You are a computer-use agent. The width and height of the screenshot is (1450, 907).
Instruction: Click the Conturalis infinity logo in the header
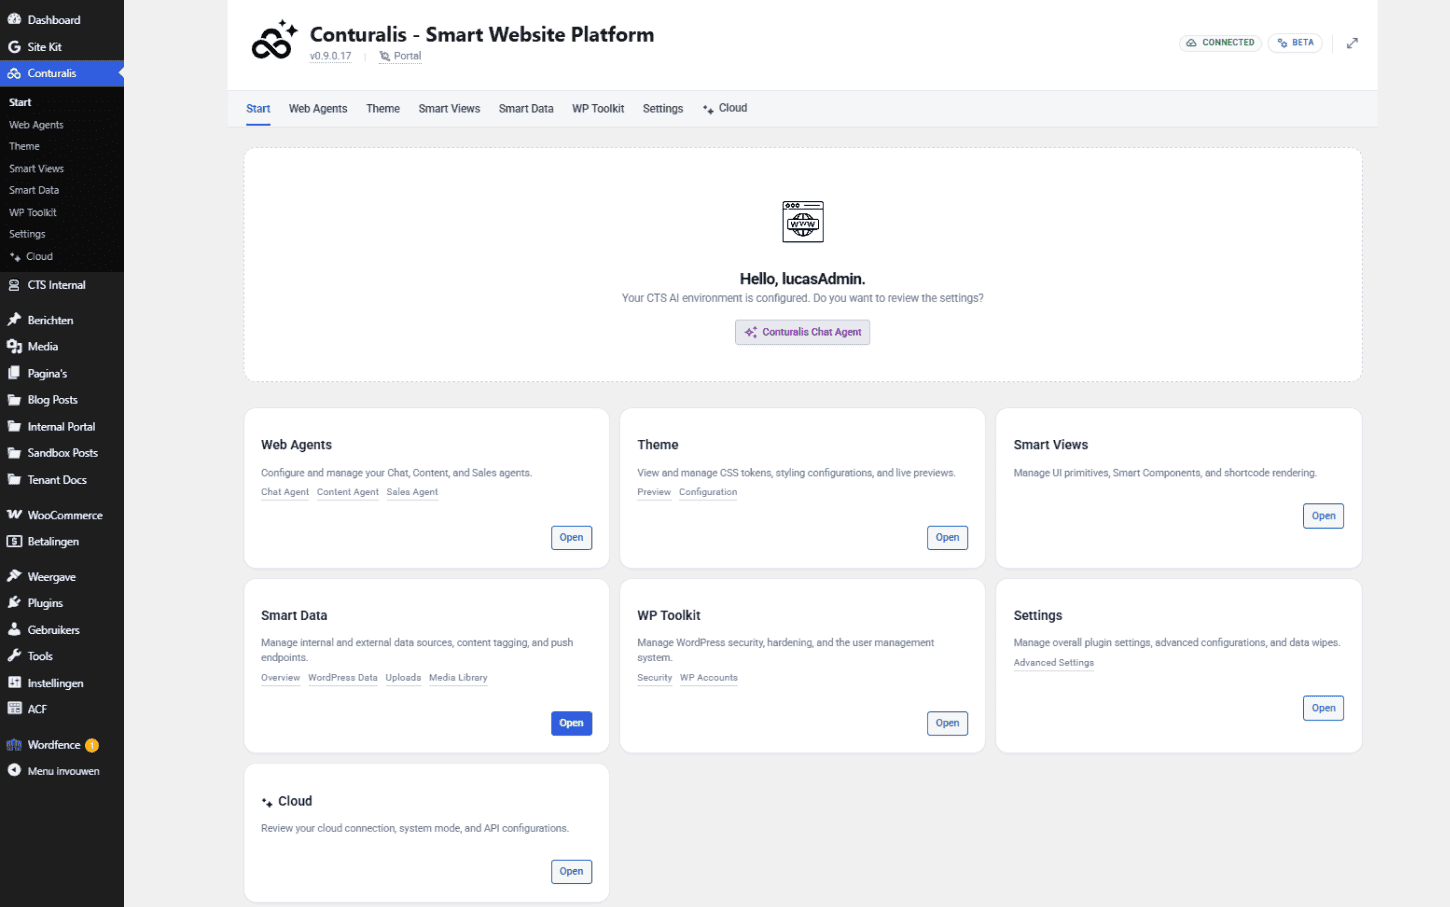pyautogui.click(x=274, y=41)
